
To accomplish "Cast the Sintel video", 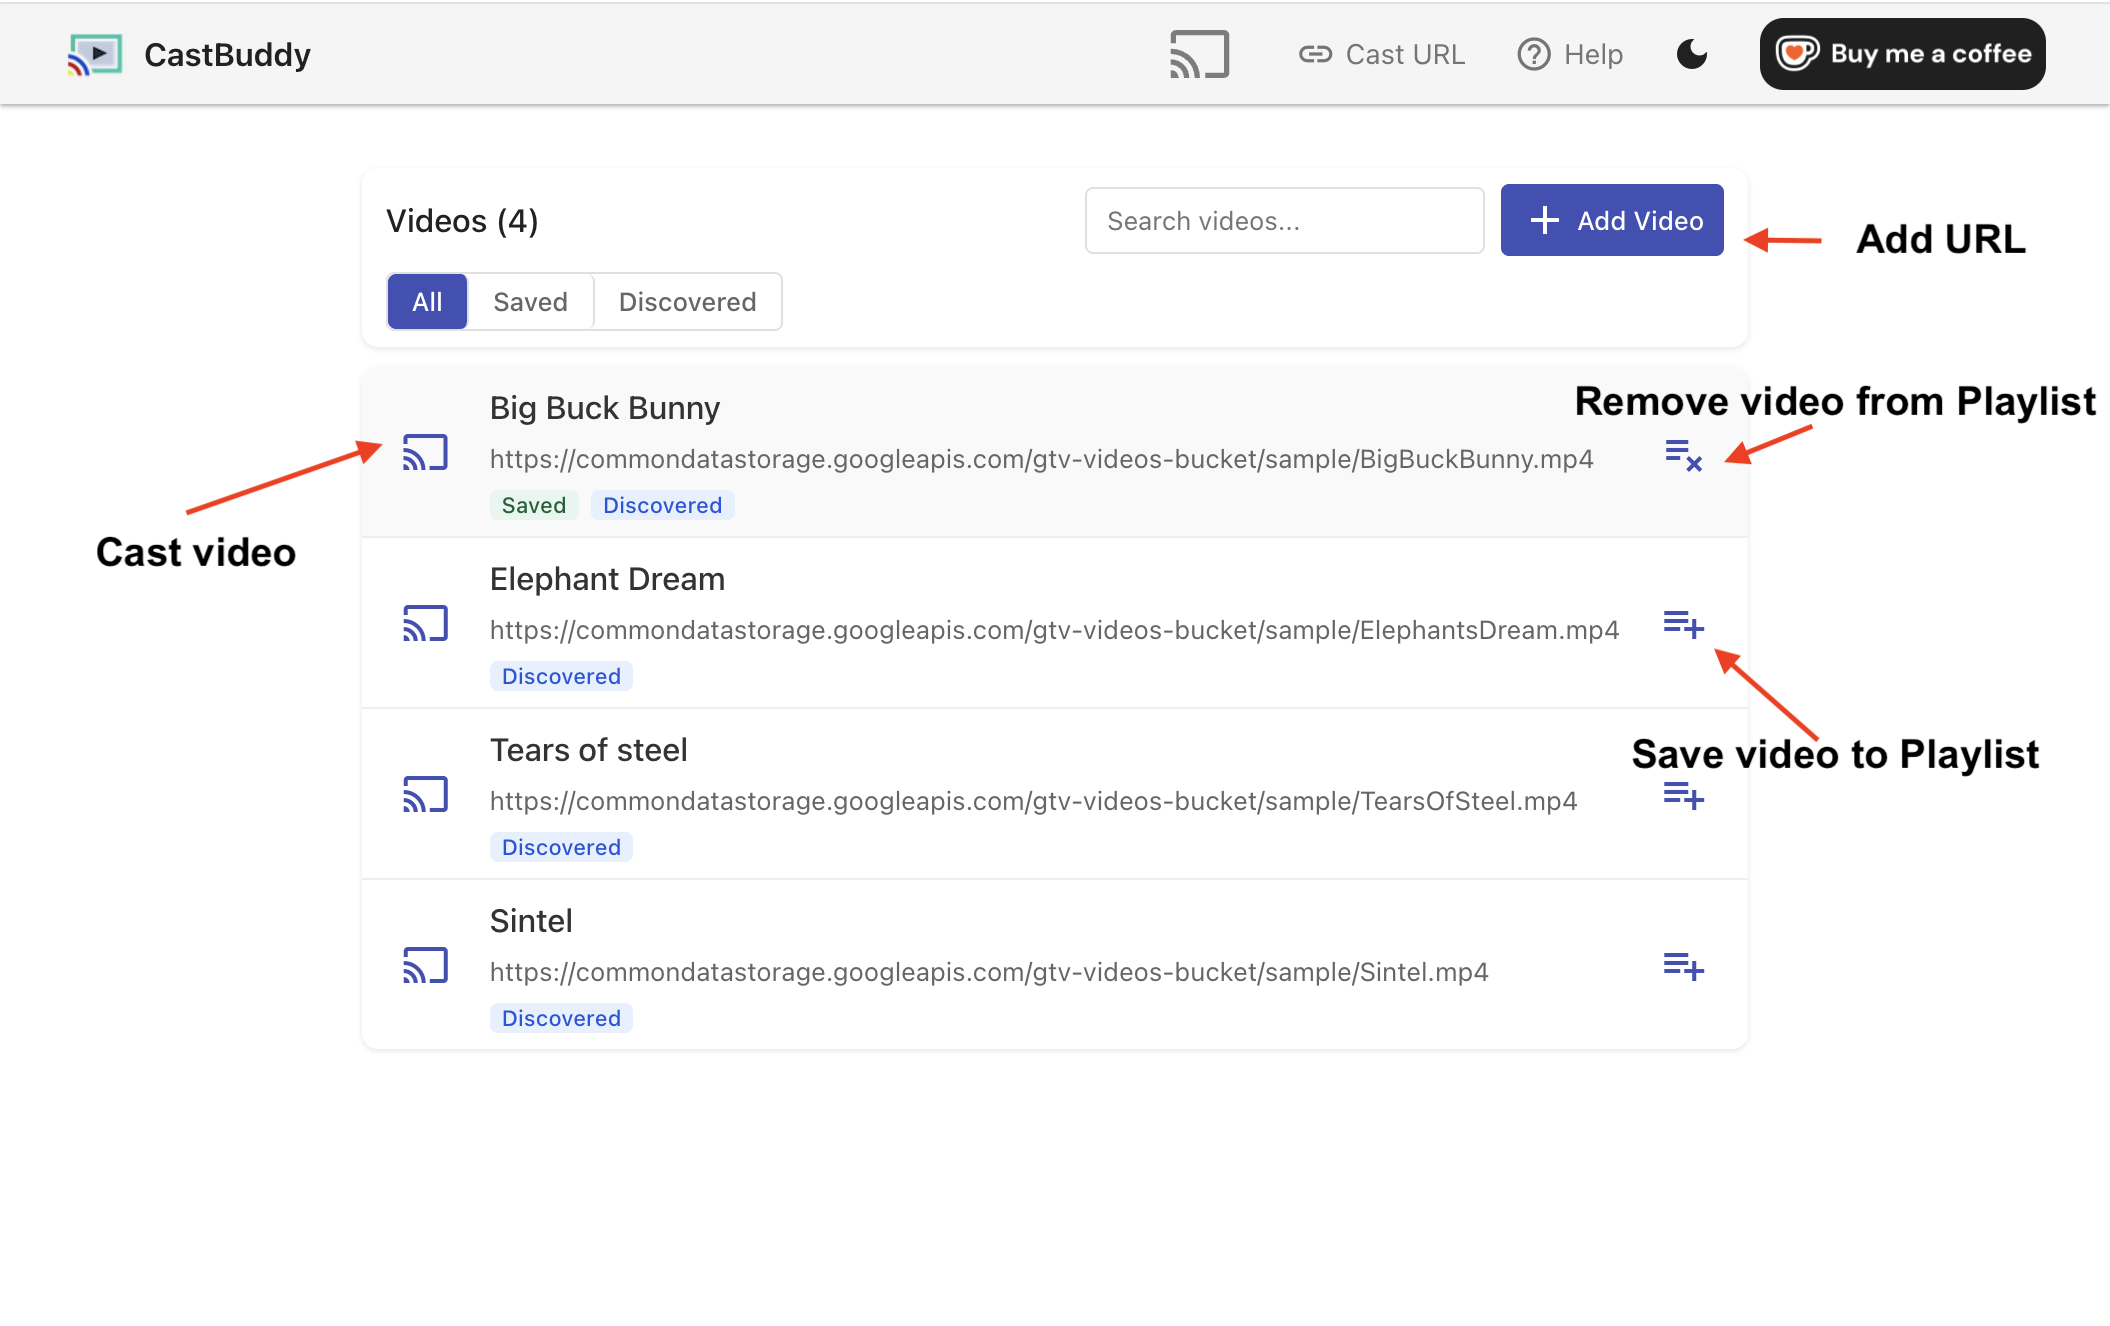I will point(425,966).
